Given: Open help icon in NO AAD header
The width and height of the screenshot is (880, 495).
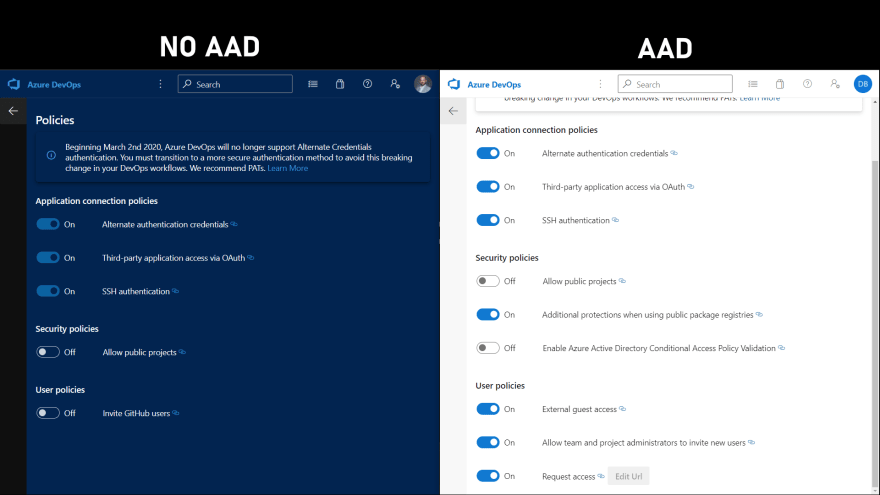Looking at the screenshot, I should coord(368,84).
